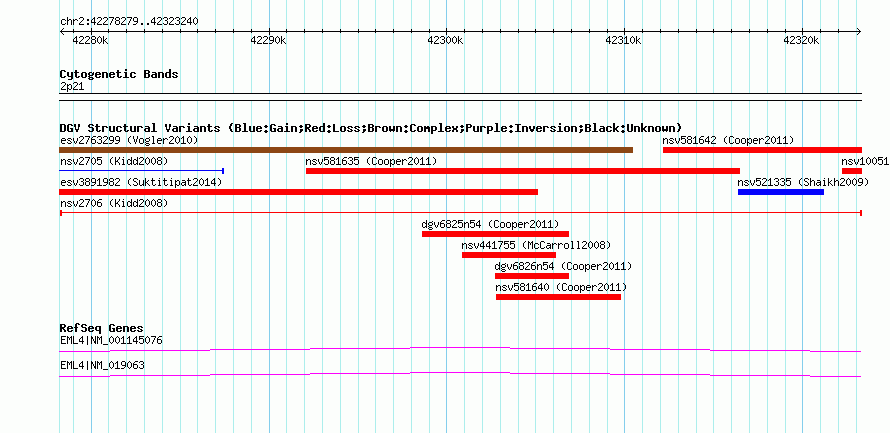The height and width of the screenshot is (433, 890).
Task: Click the EML4|NM_019063 gene label
Action: [x=102, y=365]
